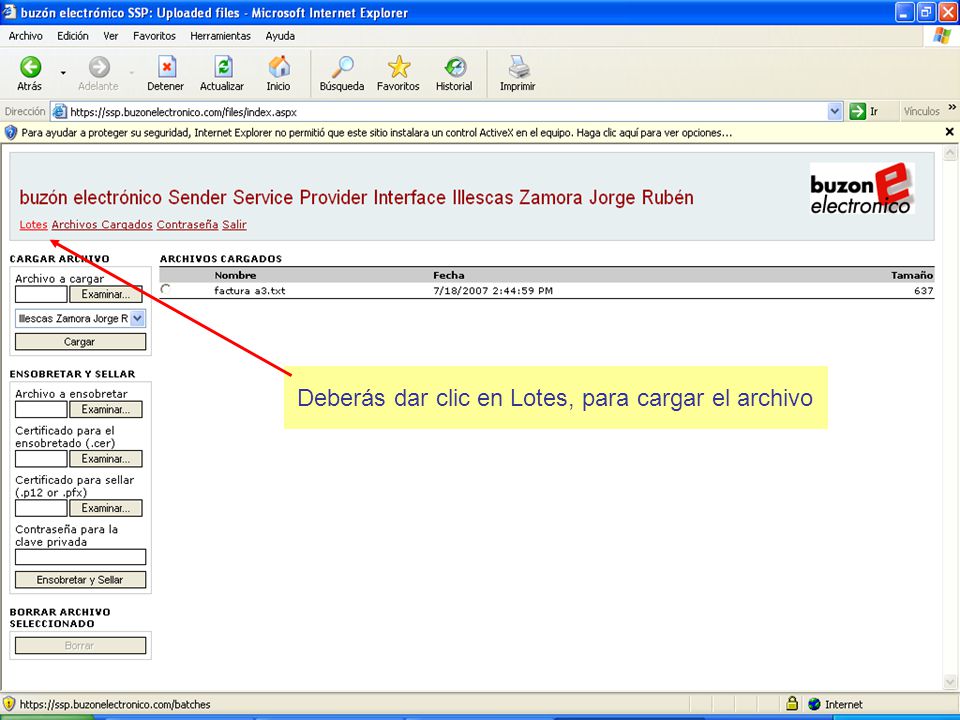Click the Contraseña link
This screenshot has width=960, height=720.
coord(187,225)
